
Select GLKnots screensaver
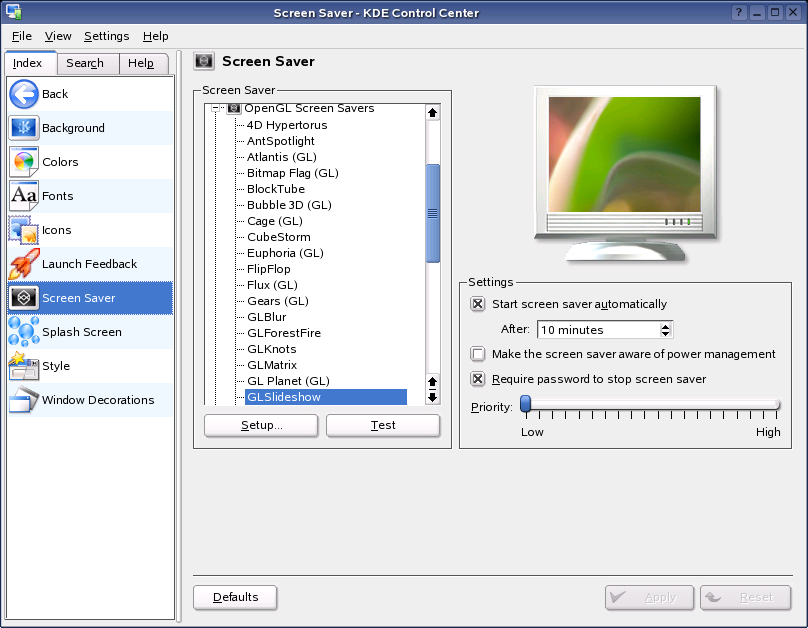coord(272,349)
